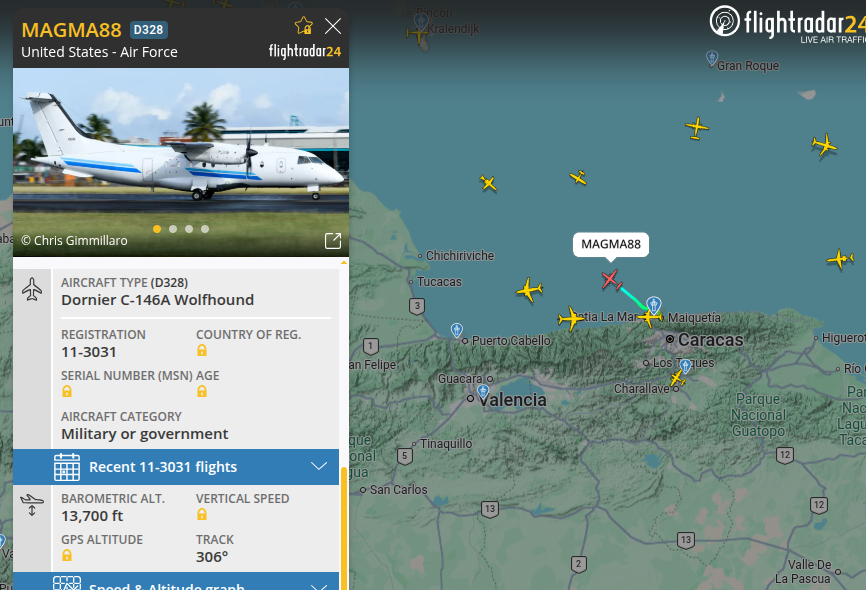The image size is (866, 590).
Task: Click the yellow panel scrollbar
Action: click(344, 528)
